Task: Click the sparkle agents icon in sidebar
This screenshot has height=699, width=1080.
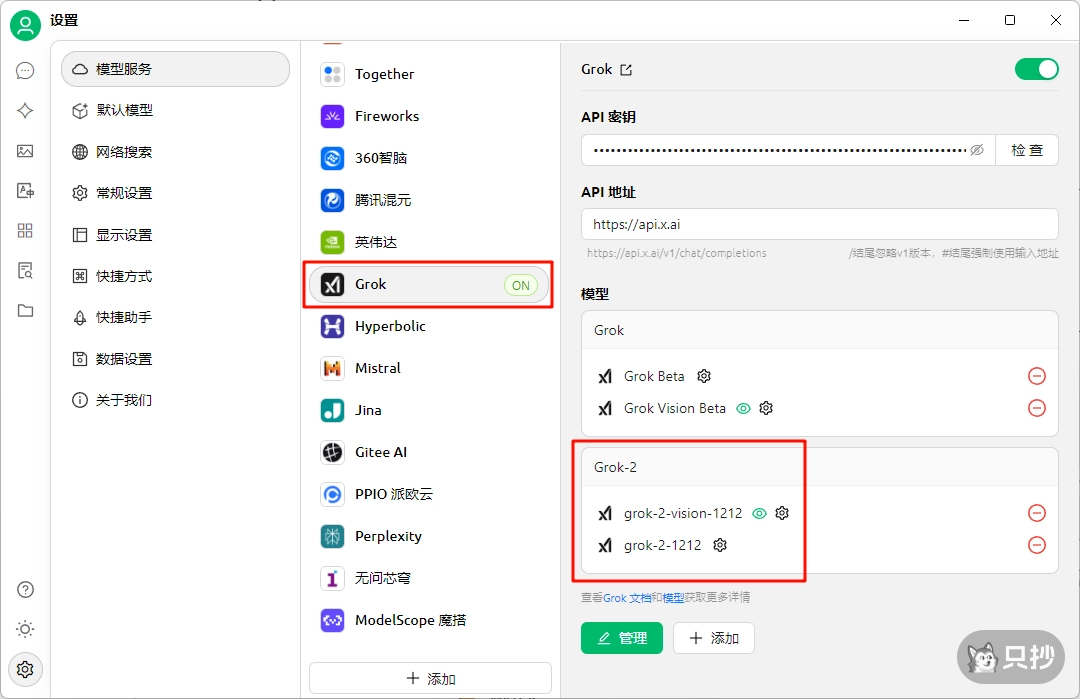Action: 25,111
